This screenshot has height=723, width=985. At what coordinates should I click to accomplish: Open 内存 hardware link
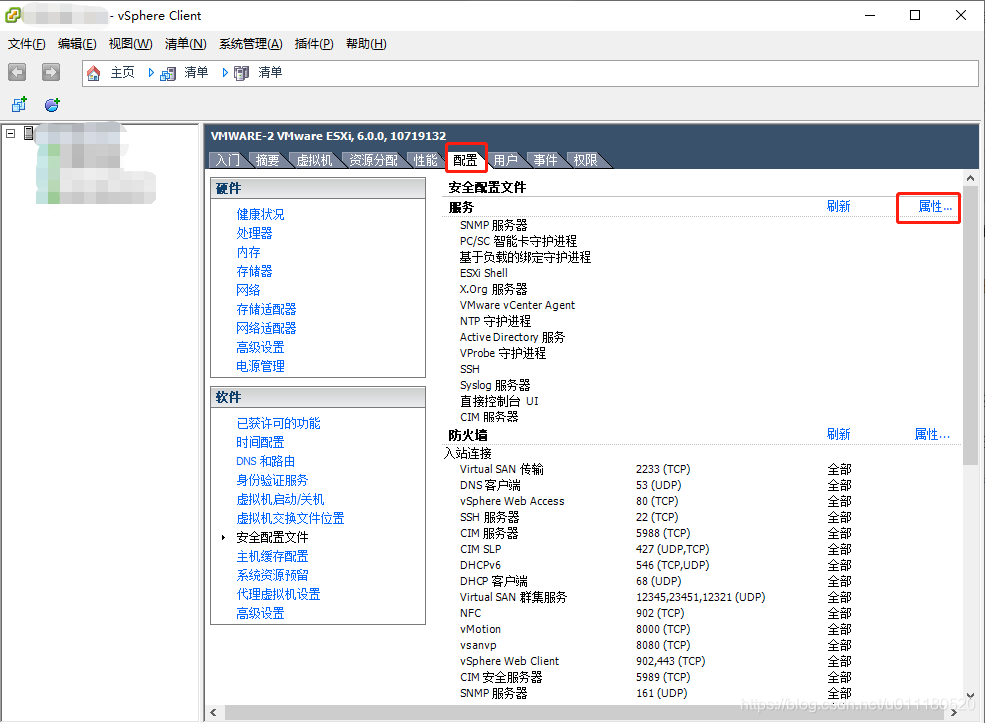248,252
